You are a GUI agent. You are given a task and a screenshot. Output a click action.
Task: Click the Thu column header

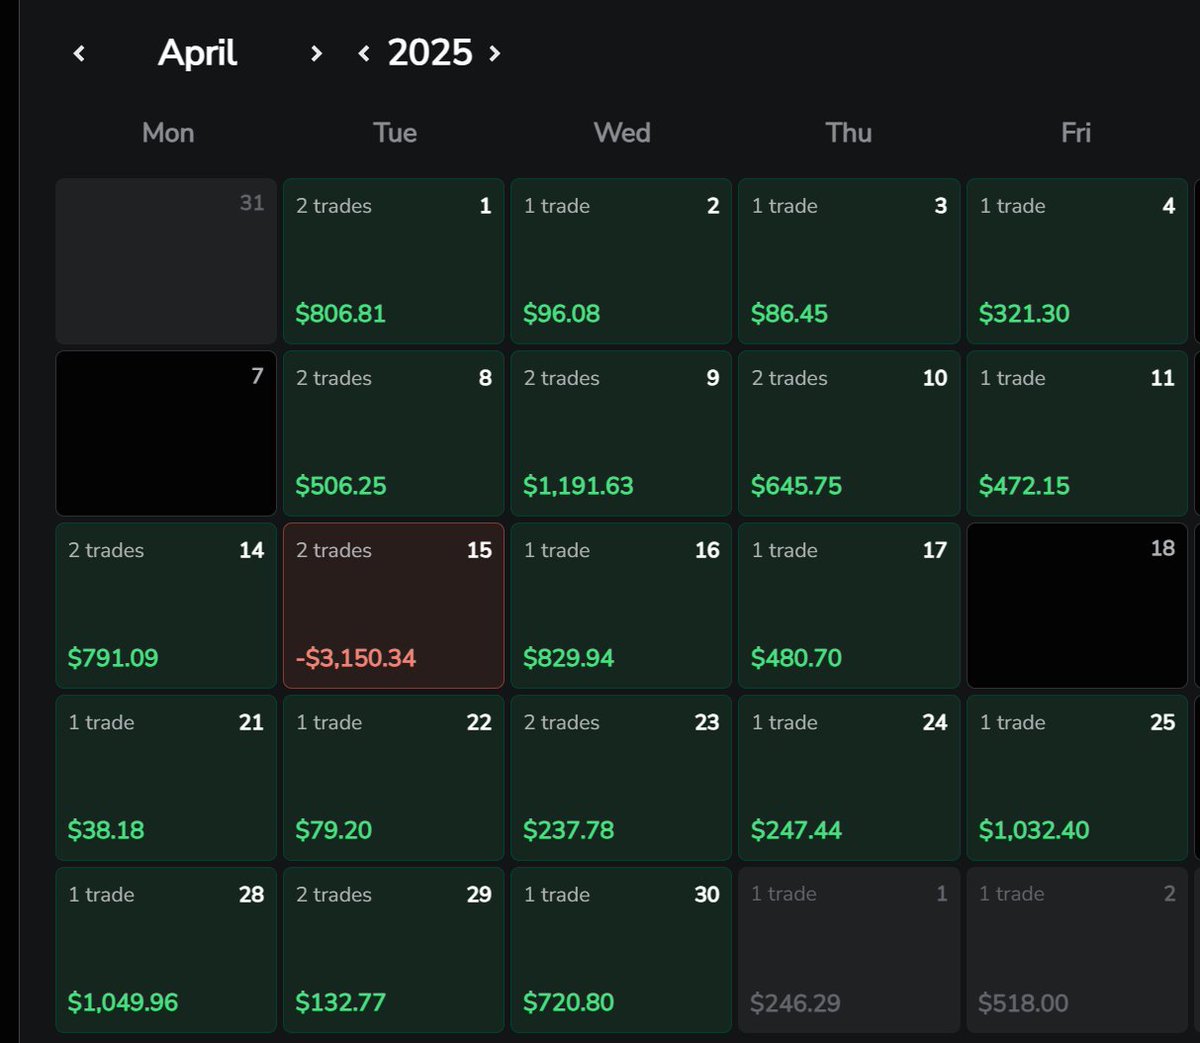coord(849,133)
